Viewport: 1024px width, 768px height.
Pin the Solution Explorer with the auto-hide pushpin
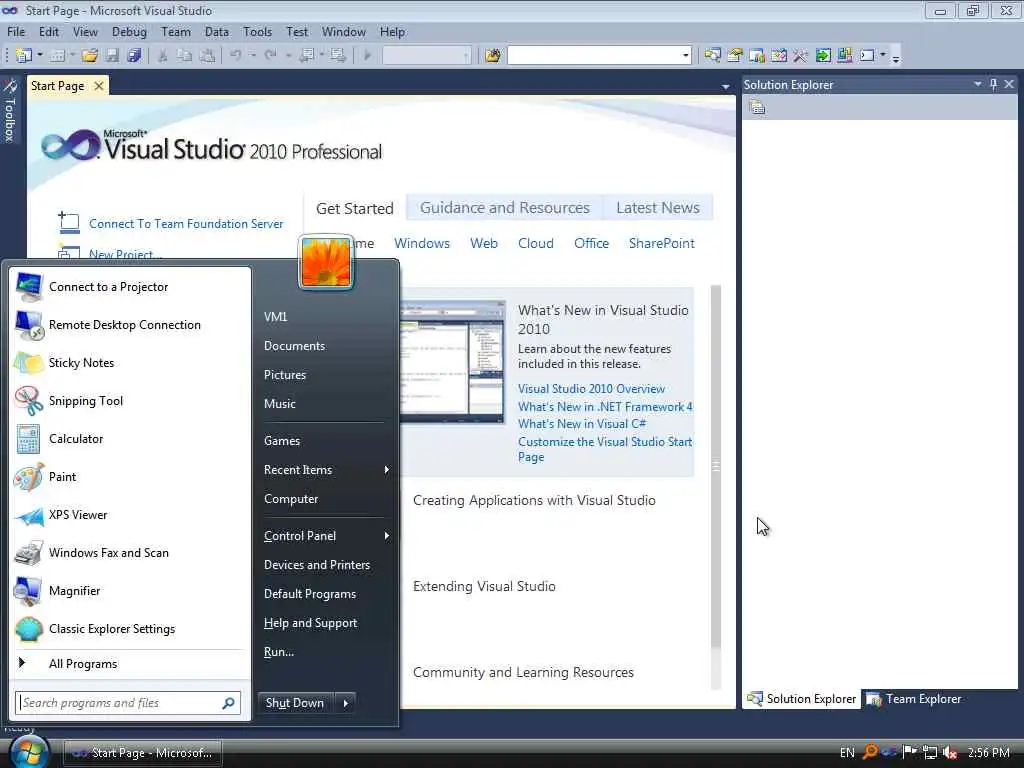[x=993, y=84]
